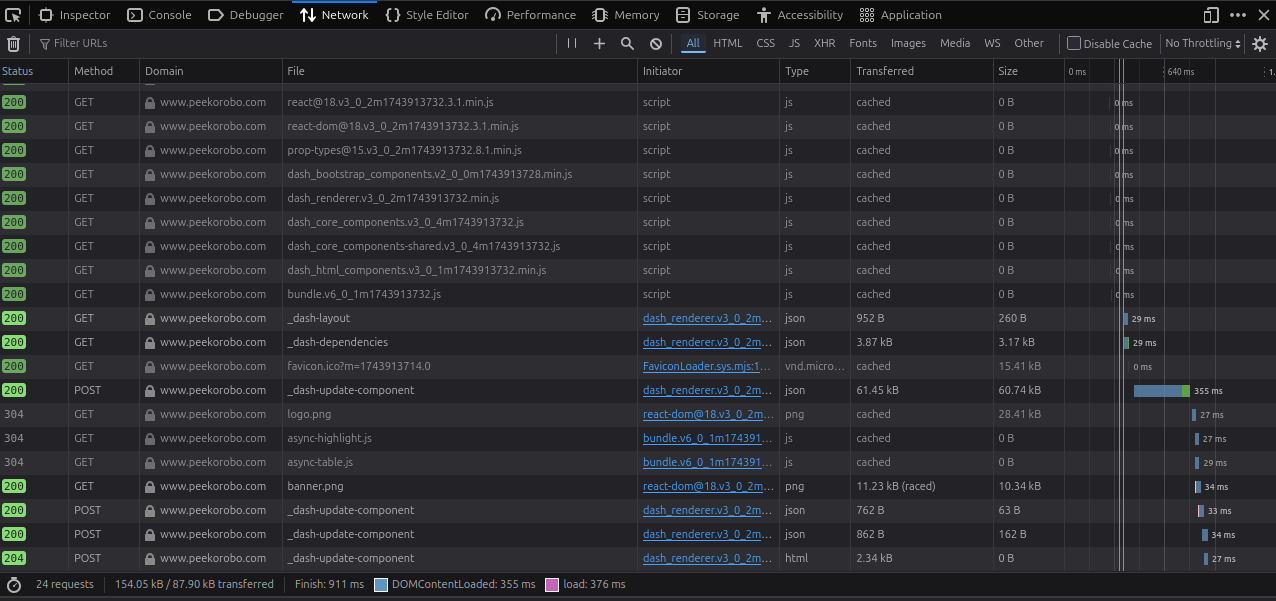Filter requests by Fonts
The height and width of the screenshot is (601, 1276).
pyautogui.click(x=863, y=43)
